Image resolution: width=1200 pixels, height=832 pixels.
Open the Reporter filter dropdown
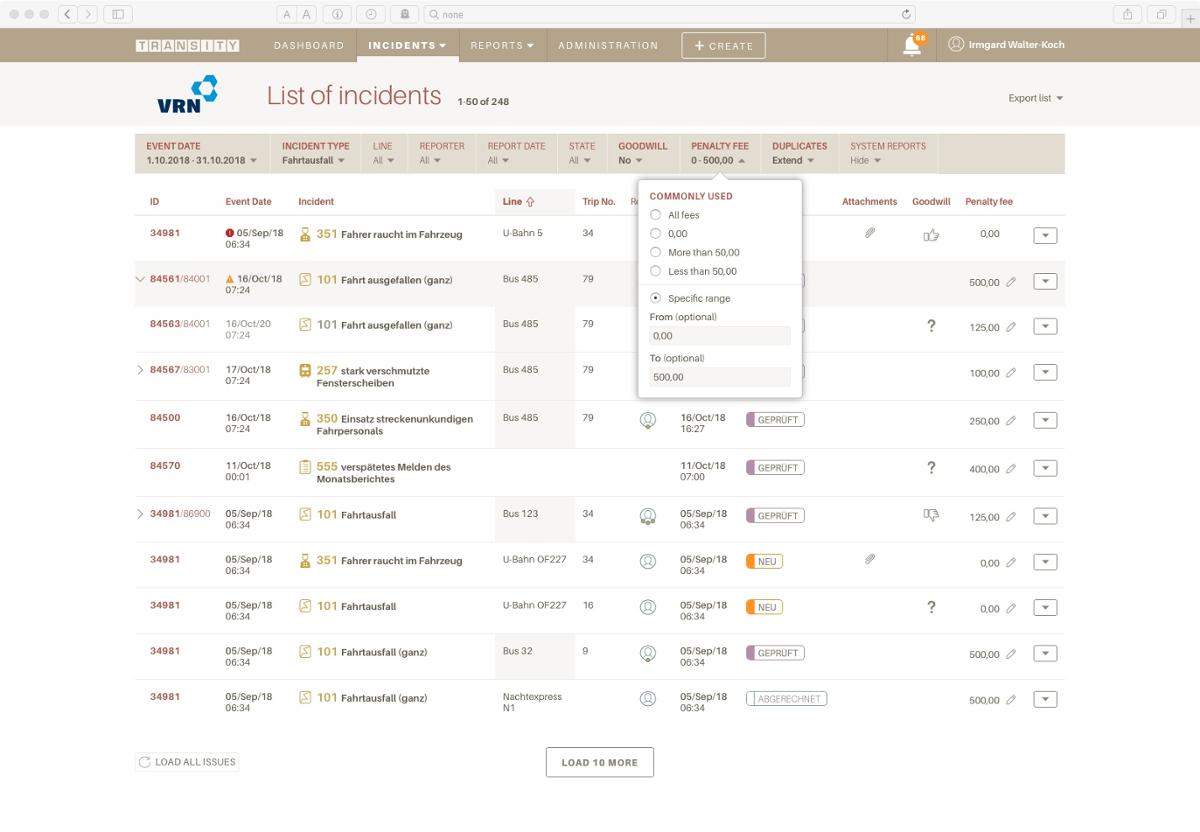[x=441, y=153]
